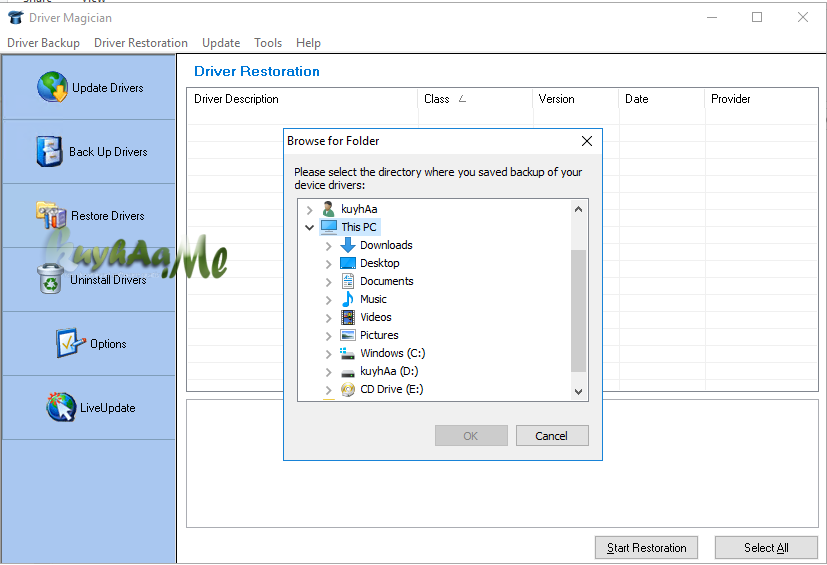Select the Downloads folder label
The width and height of the screenshot is (827, 565).
386,245
